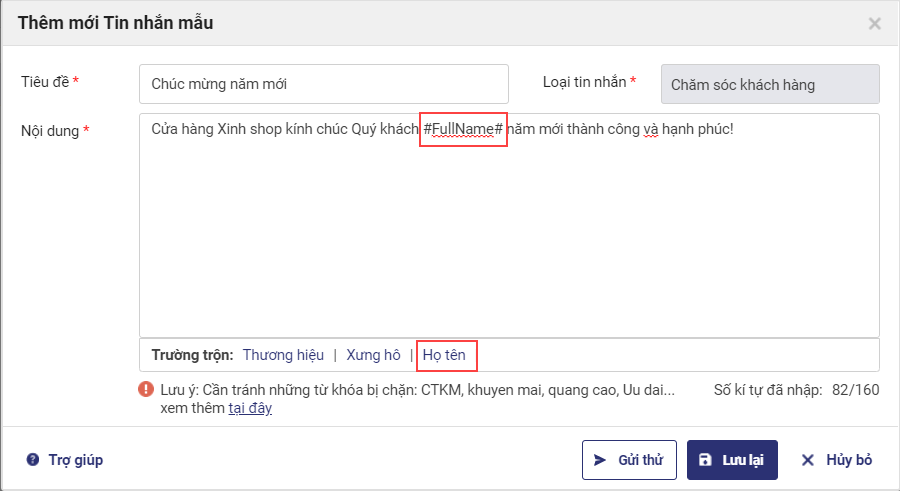Open the Trợ giúp help link
Viewport: 900px width, 491px height.
coord(75,460)
